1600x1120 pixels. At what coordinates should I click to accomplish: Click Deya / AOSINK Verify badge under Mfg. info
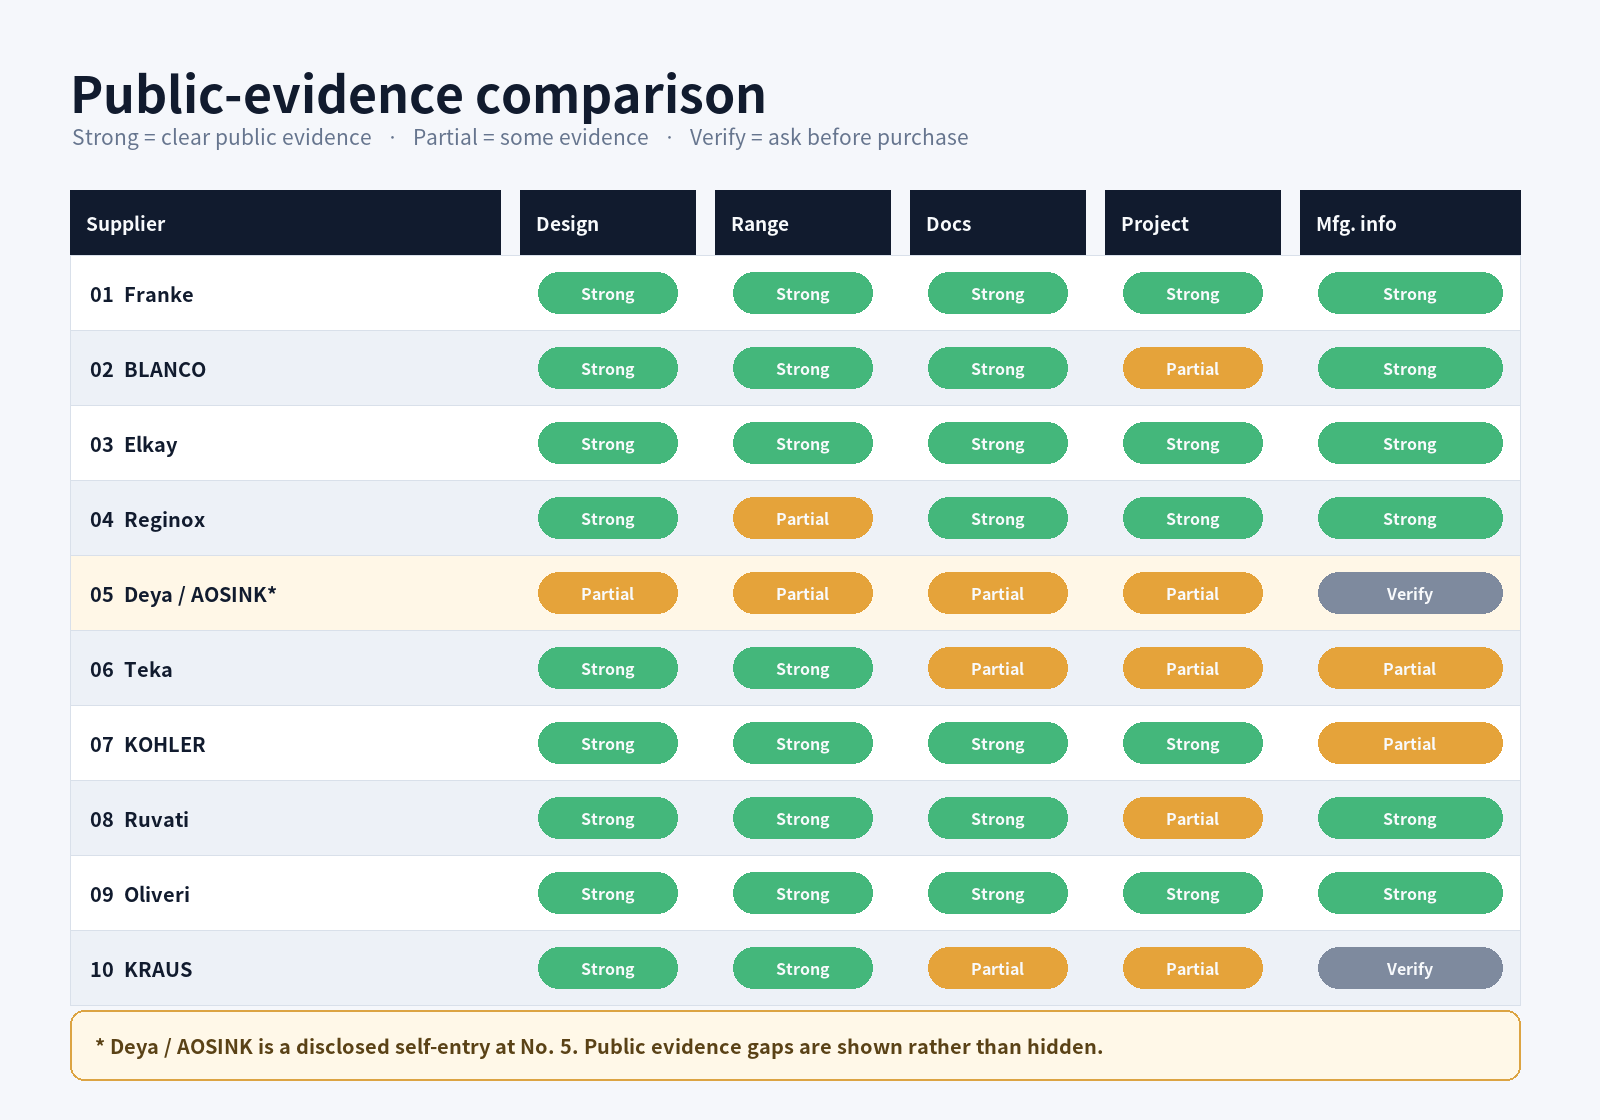click(x=1410, y=593)
